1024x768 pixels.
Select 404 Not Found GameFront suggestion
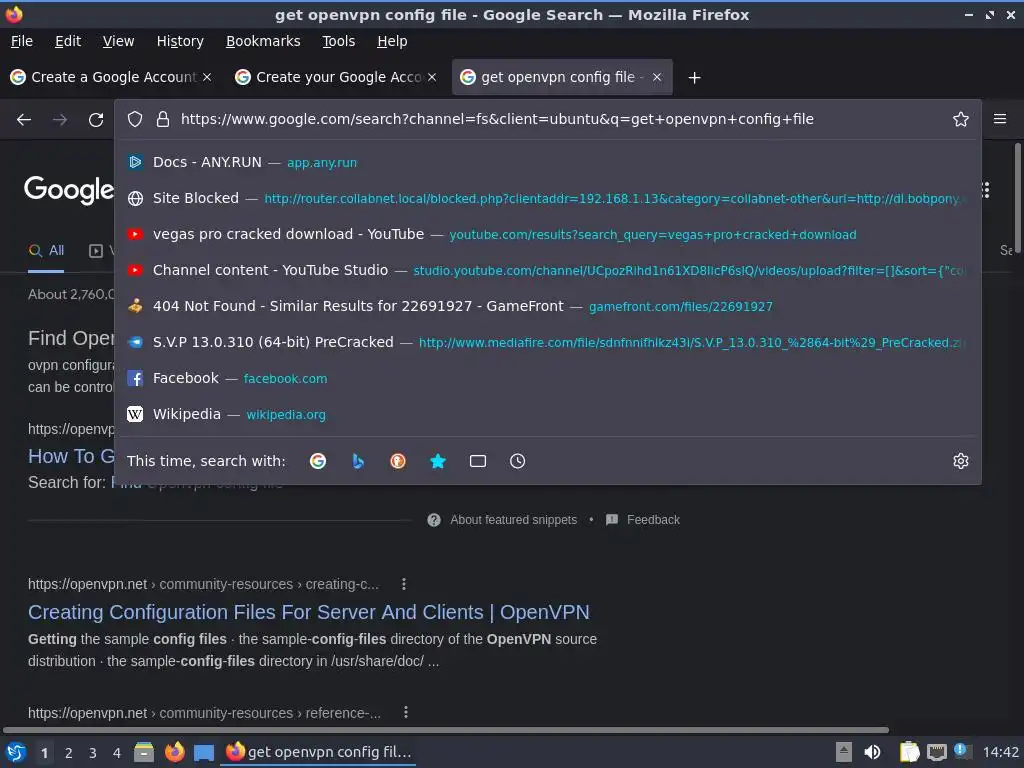547,306
